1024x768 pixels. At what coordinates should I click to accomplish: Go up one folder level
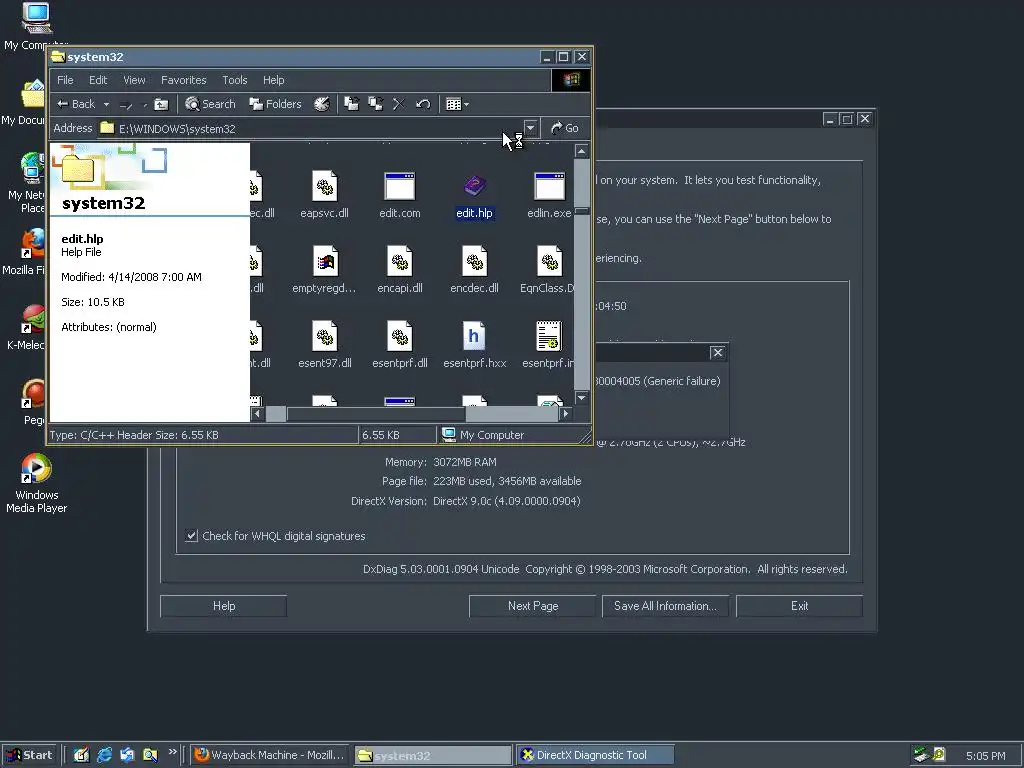[x=161, y=104]
